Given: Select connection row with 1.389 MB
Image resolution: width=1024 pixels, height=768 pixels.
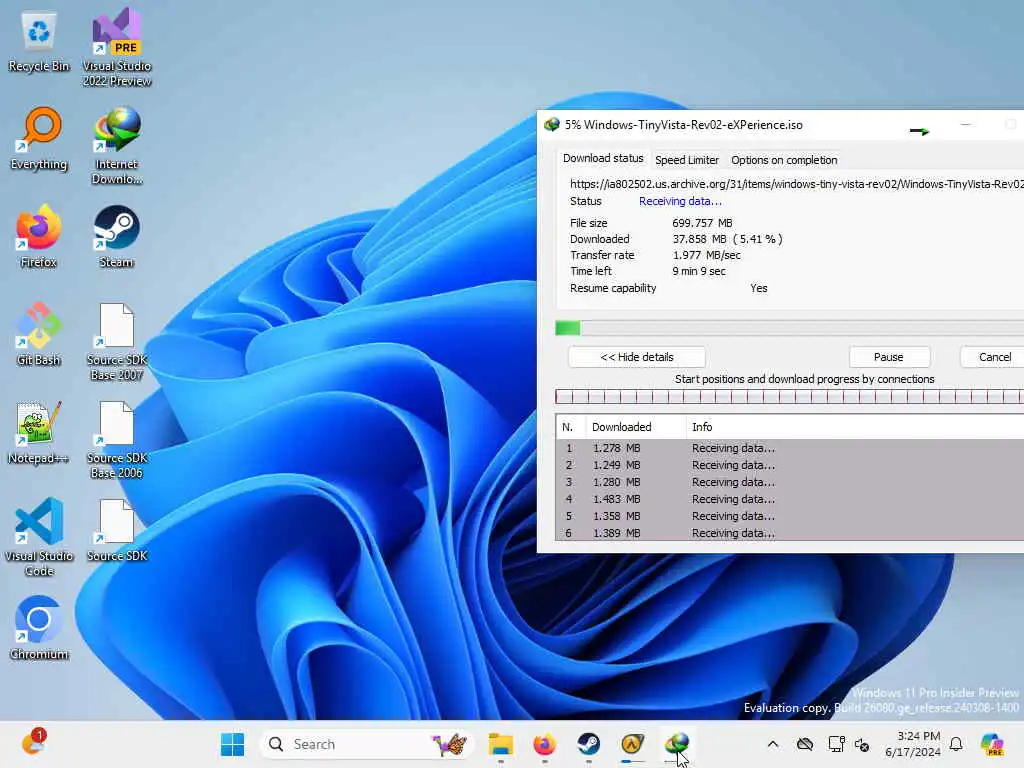Looking at the screenshot, I should [790, 533].
